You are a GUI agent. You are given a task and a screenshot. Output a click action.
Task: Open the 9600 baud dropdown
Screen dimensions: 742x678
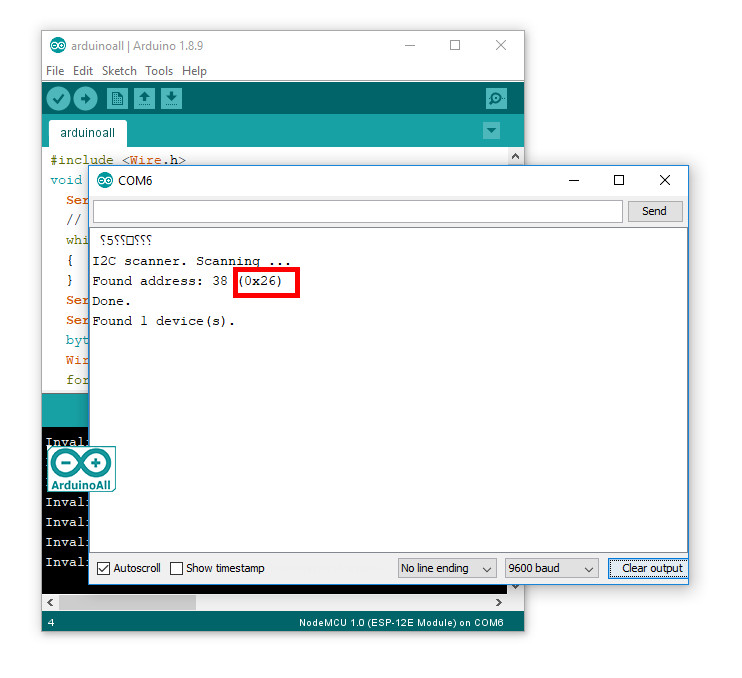click(x=551, y=568)
